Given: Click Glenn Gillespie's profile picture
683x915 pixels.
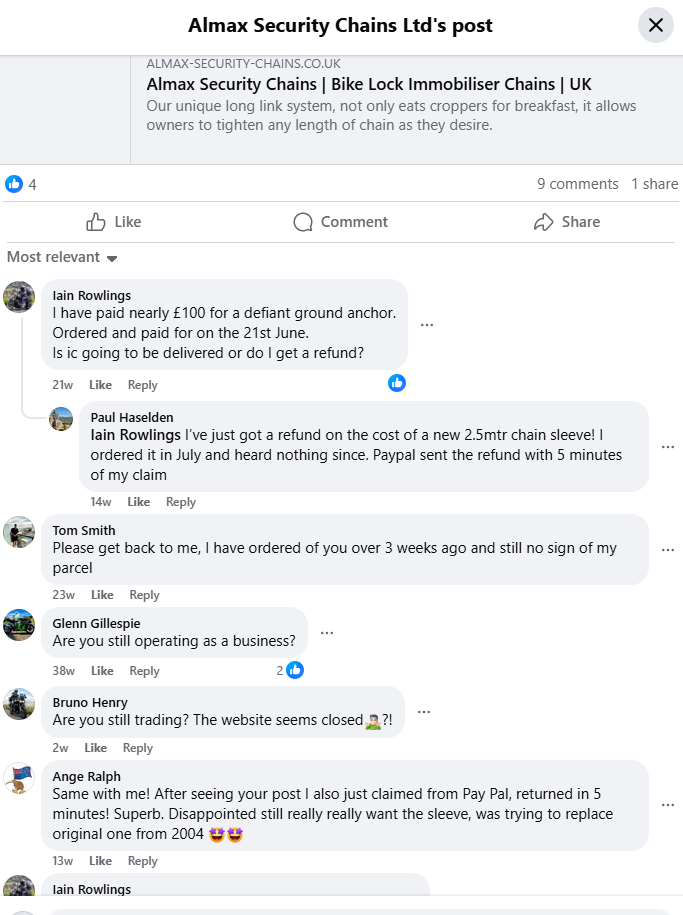Looking at the screenshot, I should pyautogui.click(x=20, y=625).
